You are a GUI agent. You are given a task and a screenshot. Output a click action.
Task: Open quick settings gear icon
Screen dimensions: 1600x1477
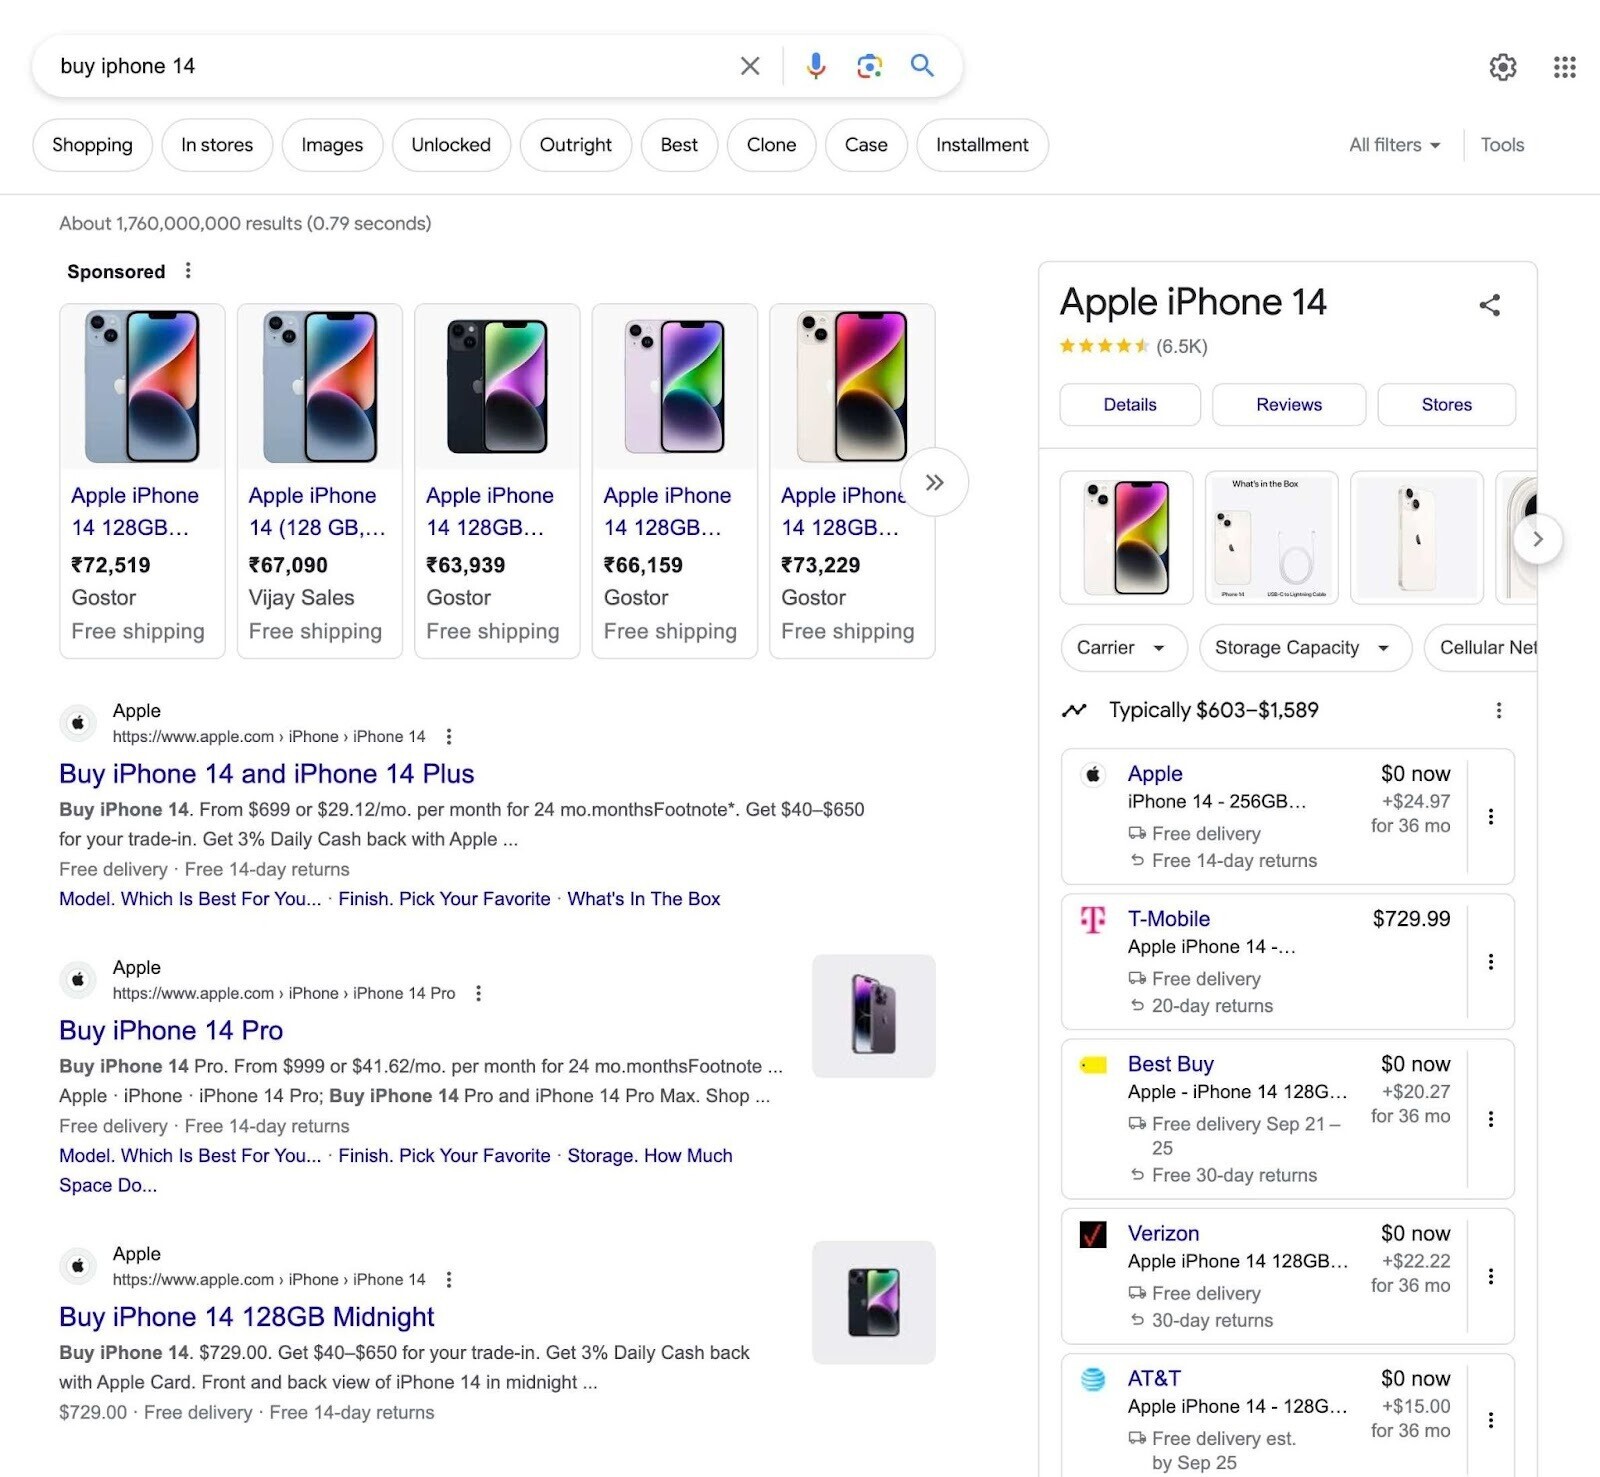click(x=1503, y=67)
